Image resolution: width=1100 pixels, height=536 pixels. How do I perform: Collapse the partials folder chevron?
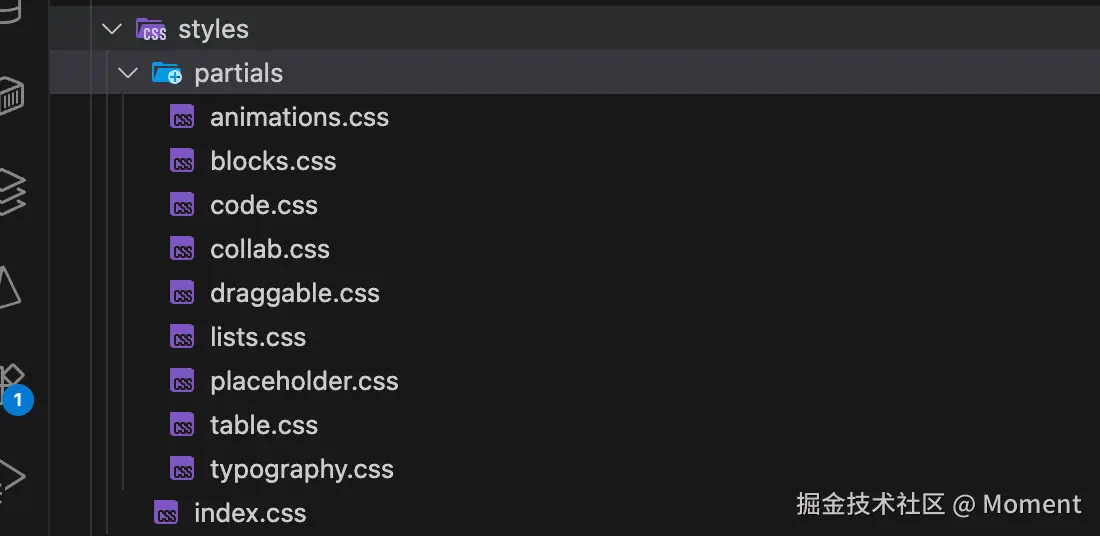[127, 74]
